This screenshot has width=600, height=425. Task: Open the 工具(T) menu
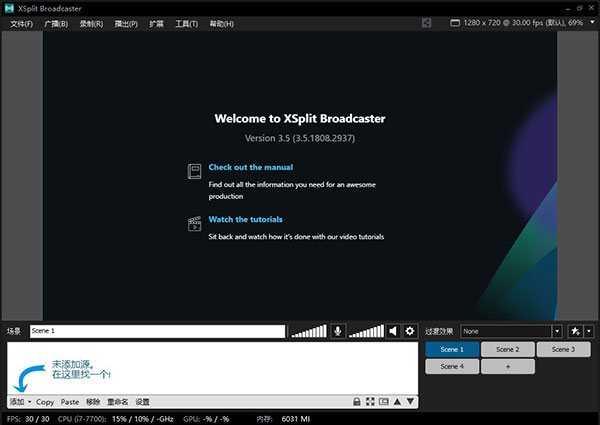point(186,23)
